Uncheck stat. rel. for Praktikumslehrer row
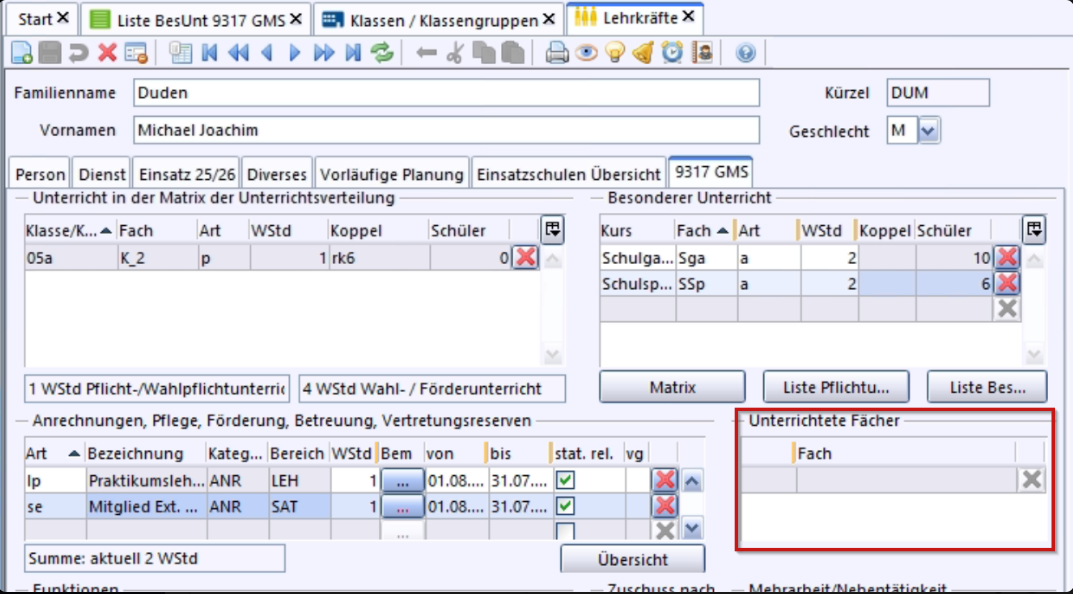This screenshot has height=594, width=1073. tap(566, 481)
